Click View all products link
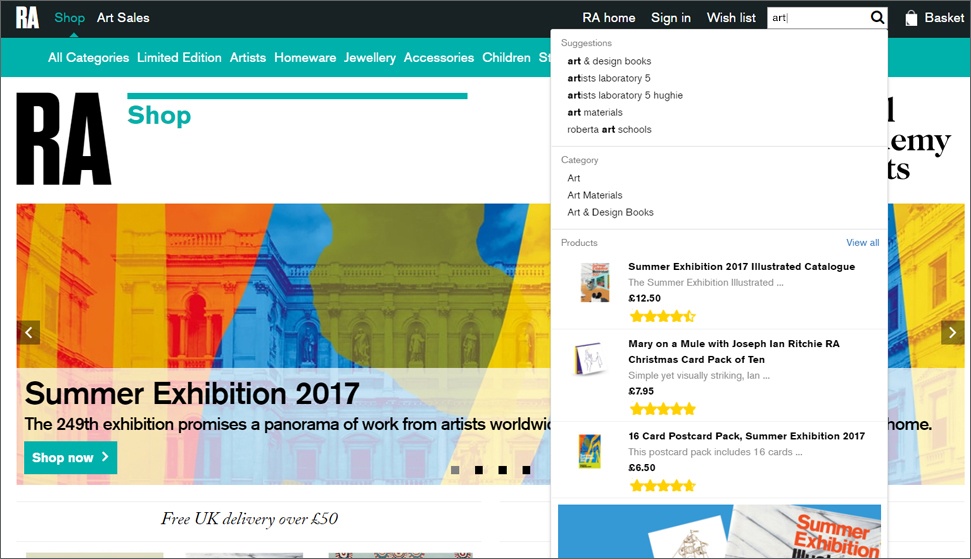 863,243
